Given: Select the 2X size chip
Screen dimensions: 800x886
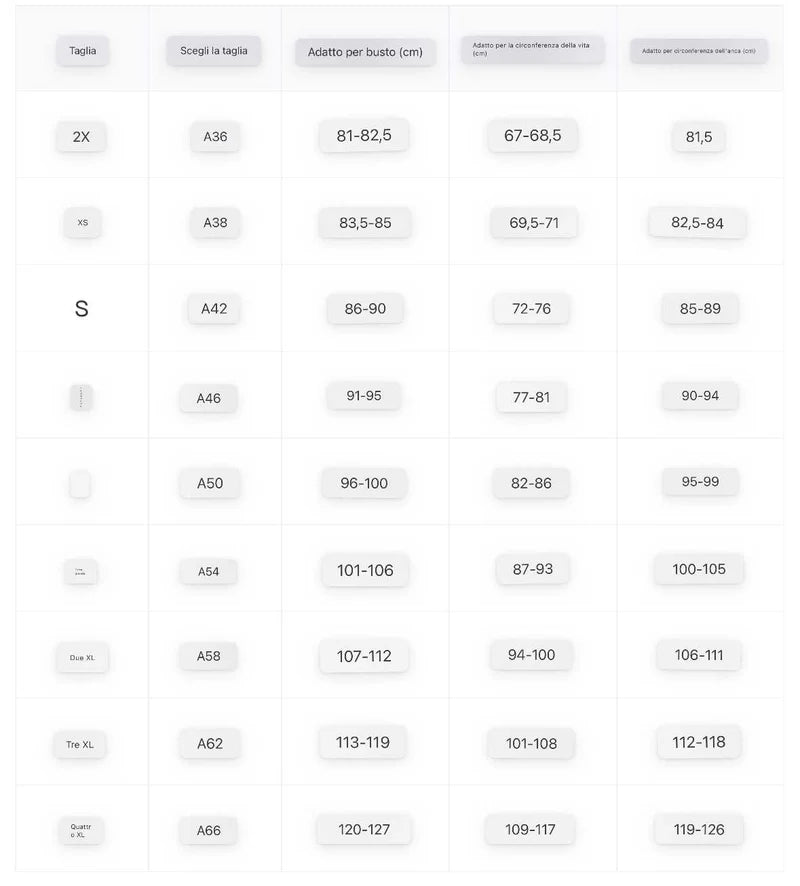Looking at the screenshot, I should 81,137.
